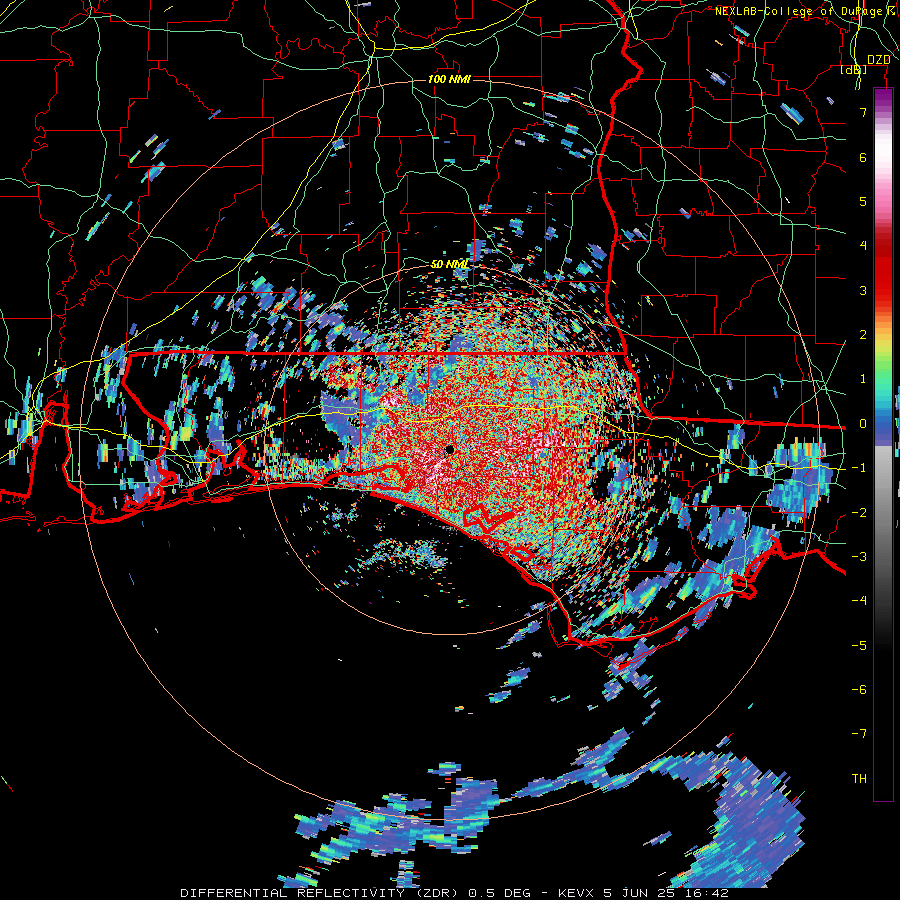Image resolution: width=900 pixels, height=900 pixels.
Task: Click the "4" tick on the color scale
Action: [x=863, y=246]
